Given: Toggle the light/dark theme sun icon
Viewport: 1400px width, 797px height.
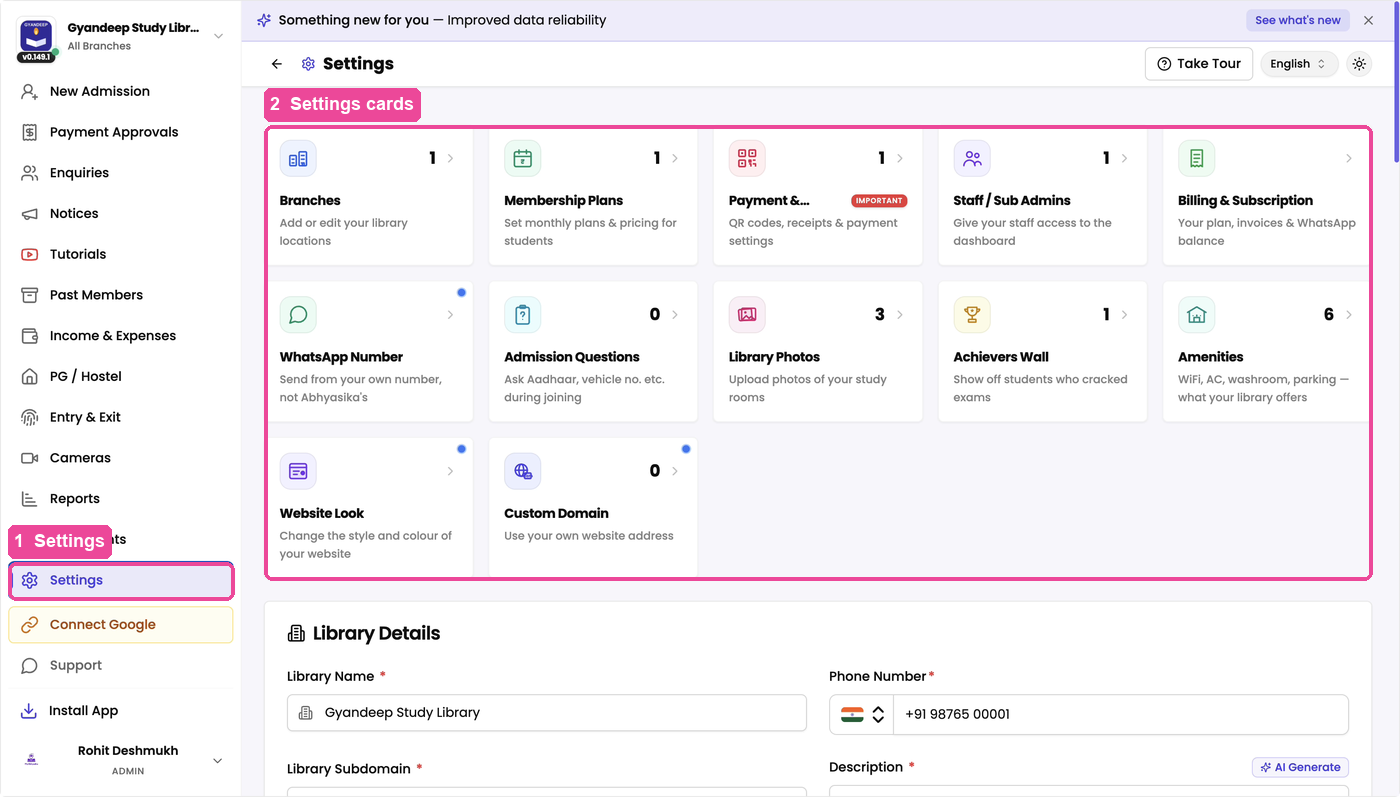Looking at the screenshot, I should 1359,64.
